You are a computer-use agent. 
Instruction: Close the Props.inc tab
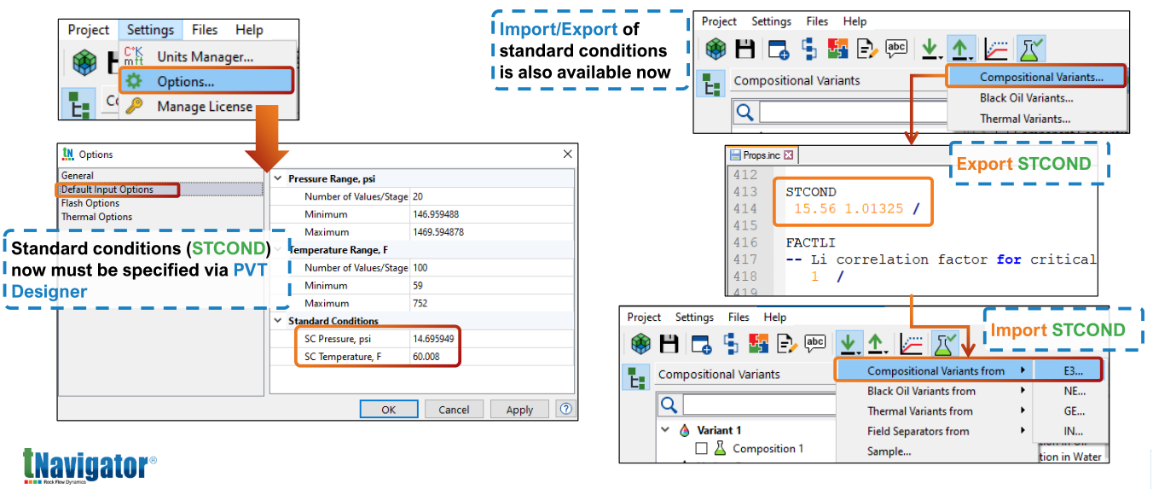point(788,155)
